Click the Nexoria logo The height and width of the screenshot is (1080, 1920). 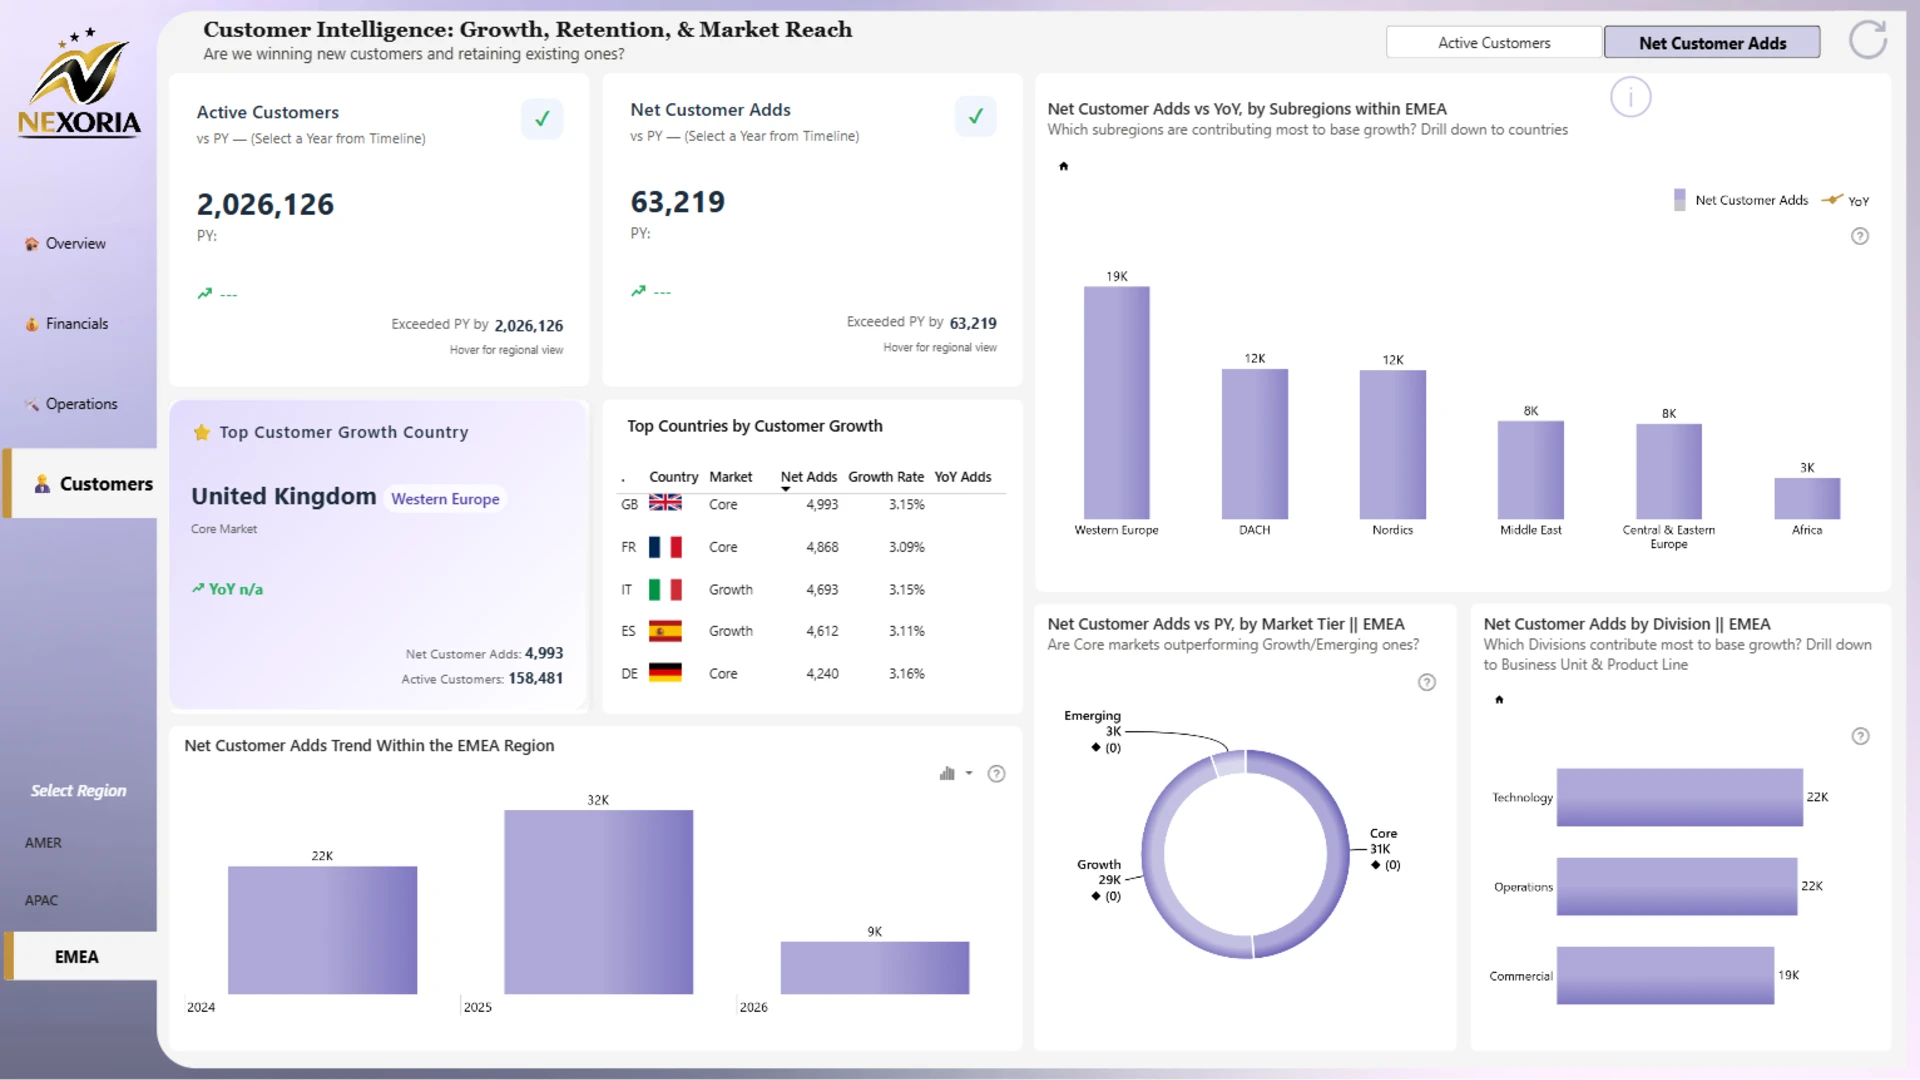point(79,85)
